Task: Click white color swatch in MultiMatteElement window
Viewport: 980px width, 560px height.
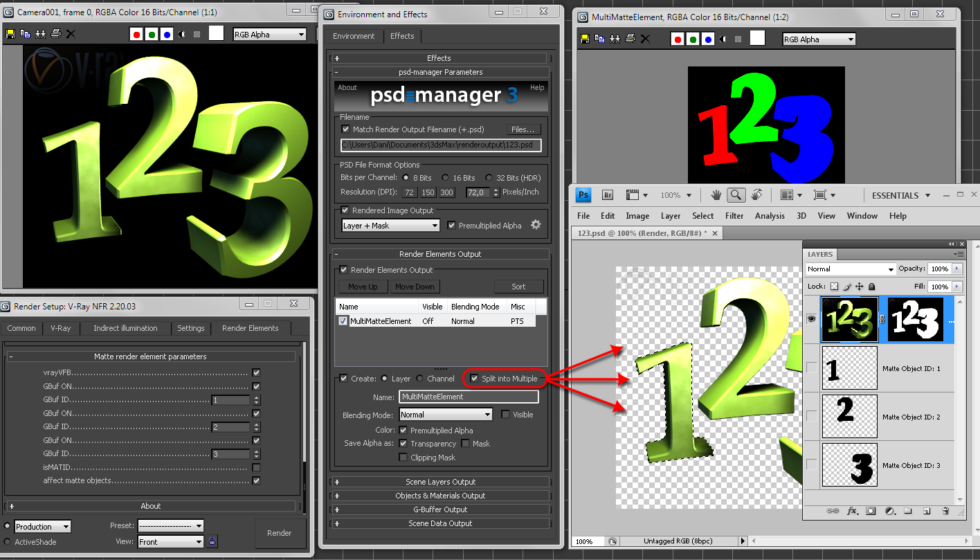Action: (x=757, y=39)
